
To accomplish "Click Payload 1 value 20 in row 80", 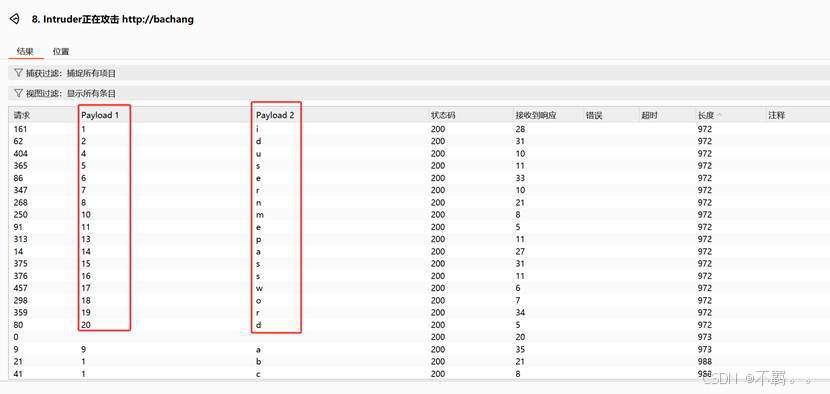I will 86,325.
